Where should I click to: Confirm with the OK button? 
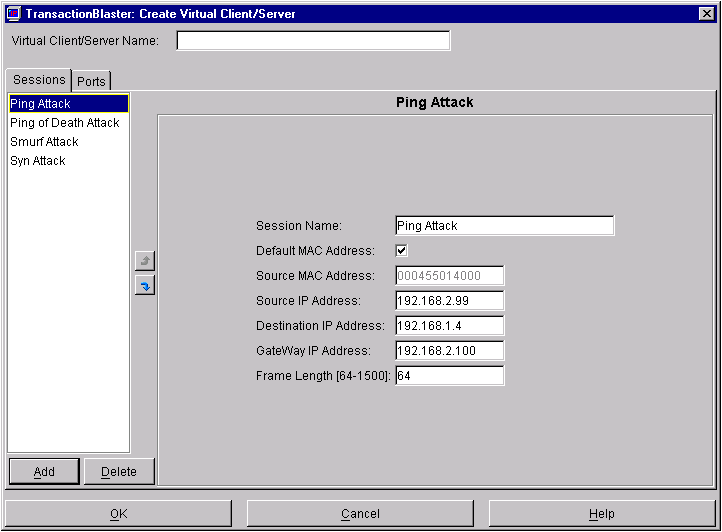[118, 514]
